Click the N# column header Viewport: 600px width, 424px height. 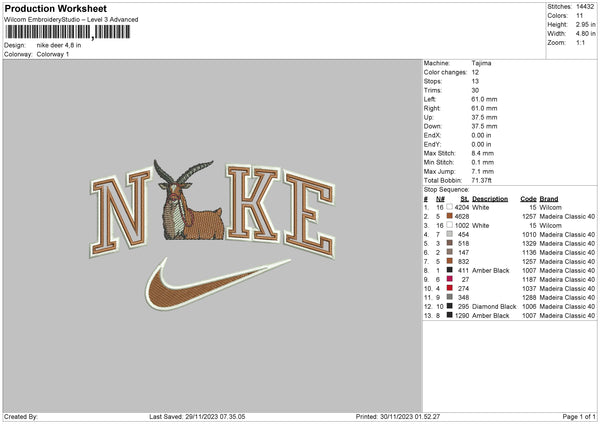coord(440,199)
